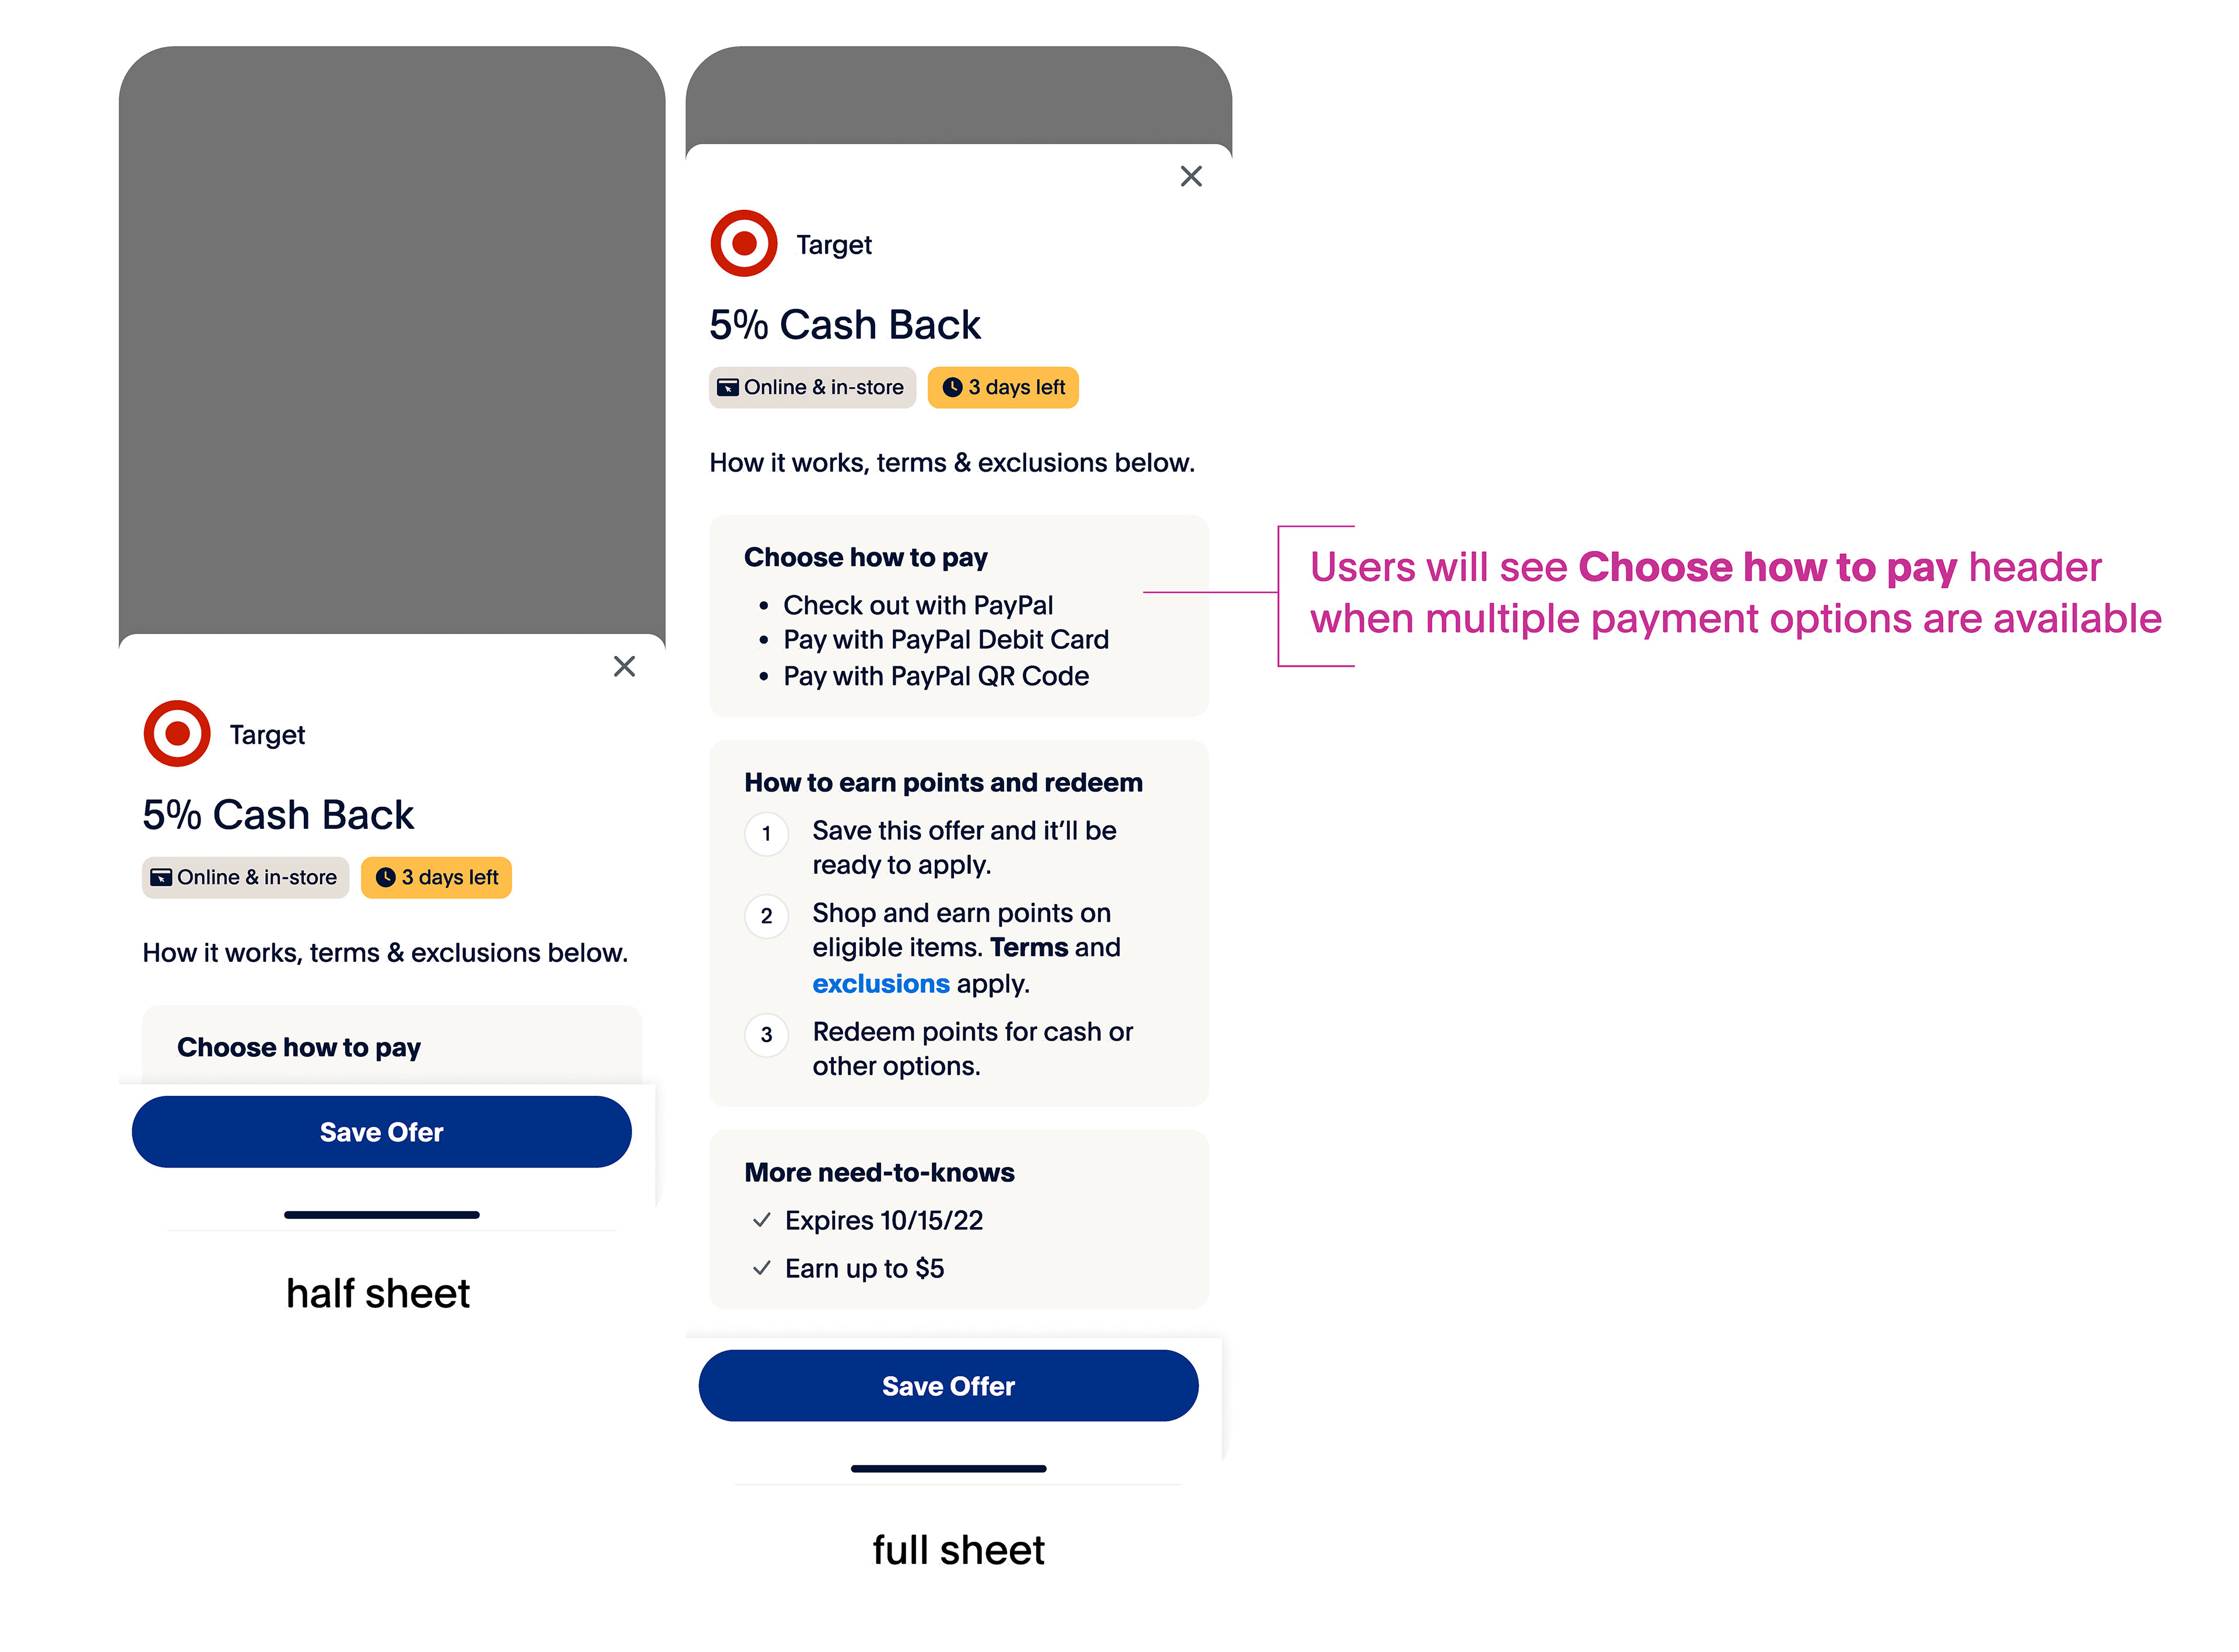Click step 3 number circle

(767, 1035)
